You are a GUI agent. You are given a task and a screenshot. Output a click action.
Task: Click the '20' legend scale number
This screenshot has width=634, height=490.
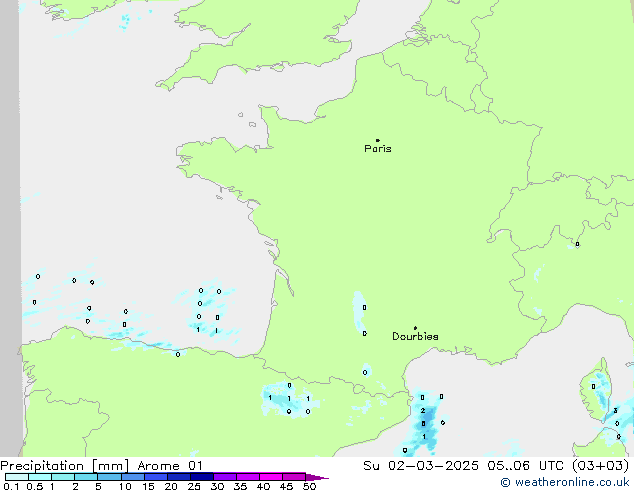pos(171,486)
